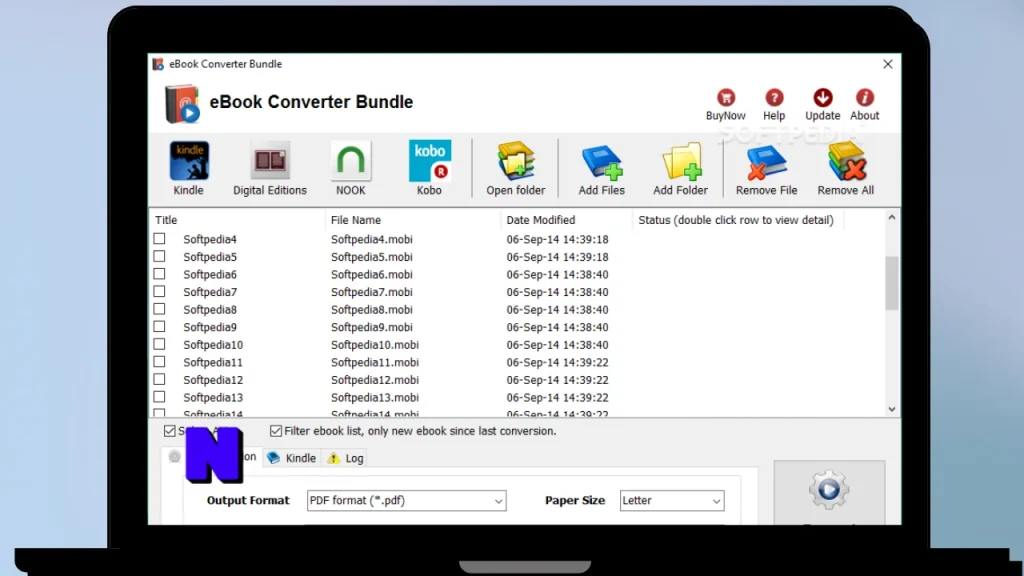
Task: Click the Softpedia9 title text
Action: [x=210, y=328]
